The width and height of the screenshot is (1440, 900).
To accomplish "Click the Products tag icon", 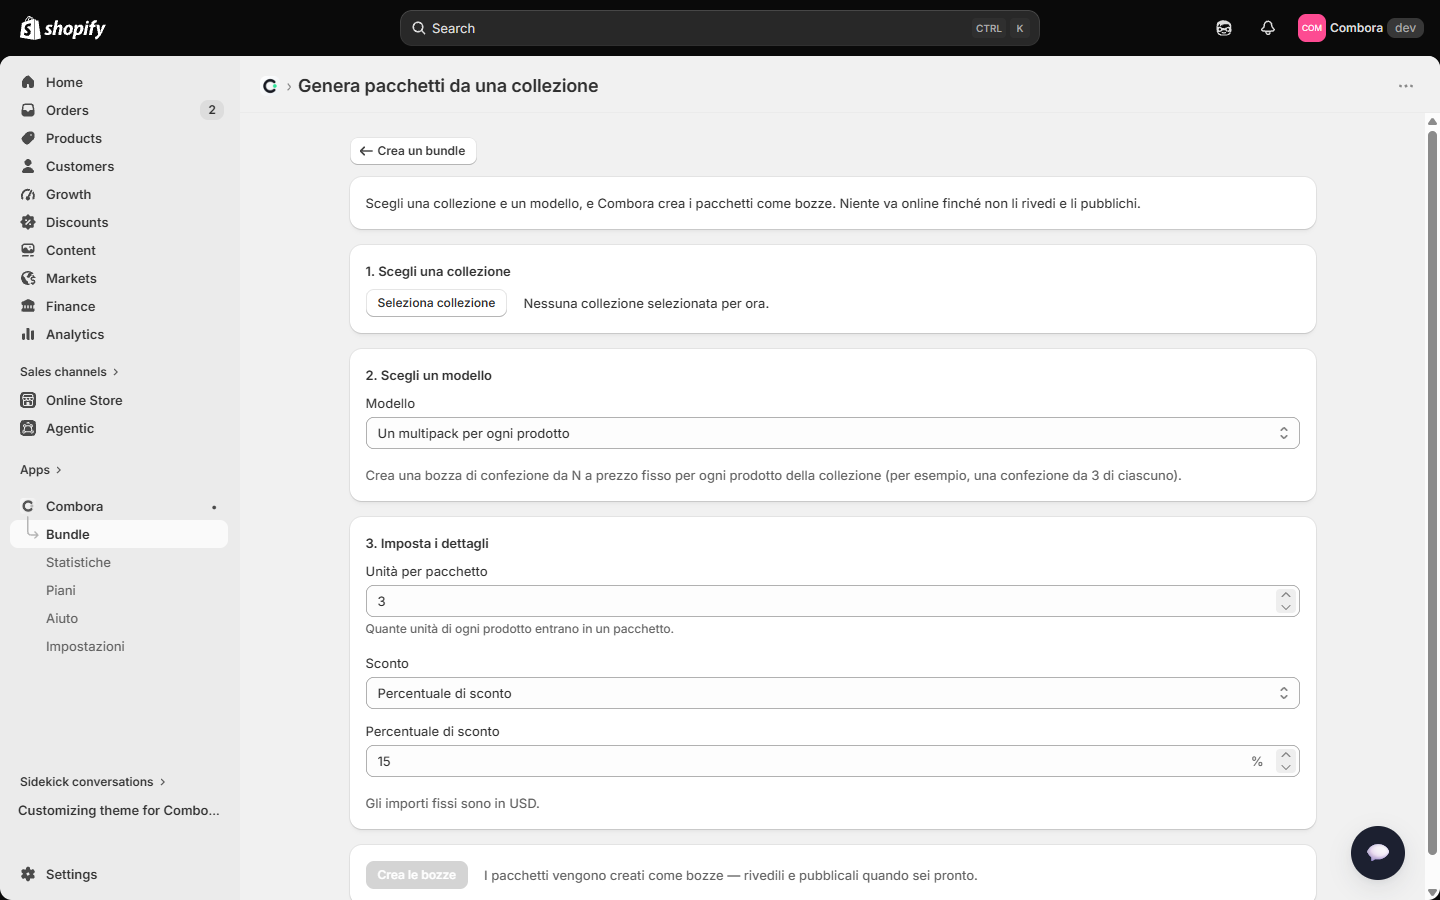I will pos(28,138).
